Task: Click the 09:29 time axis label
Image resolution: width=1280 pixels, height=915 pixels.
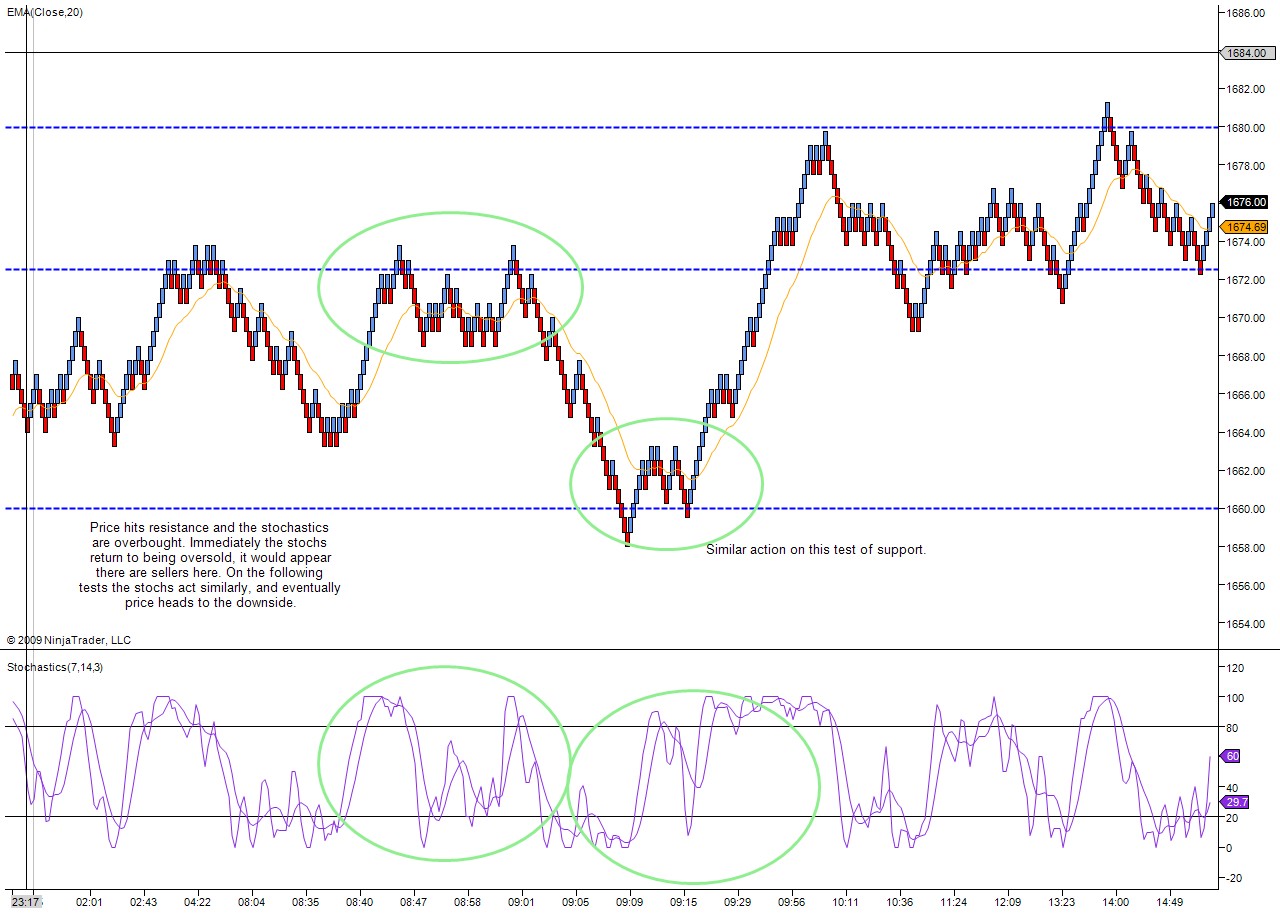Action: [738, 902]
